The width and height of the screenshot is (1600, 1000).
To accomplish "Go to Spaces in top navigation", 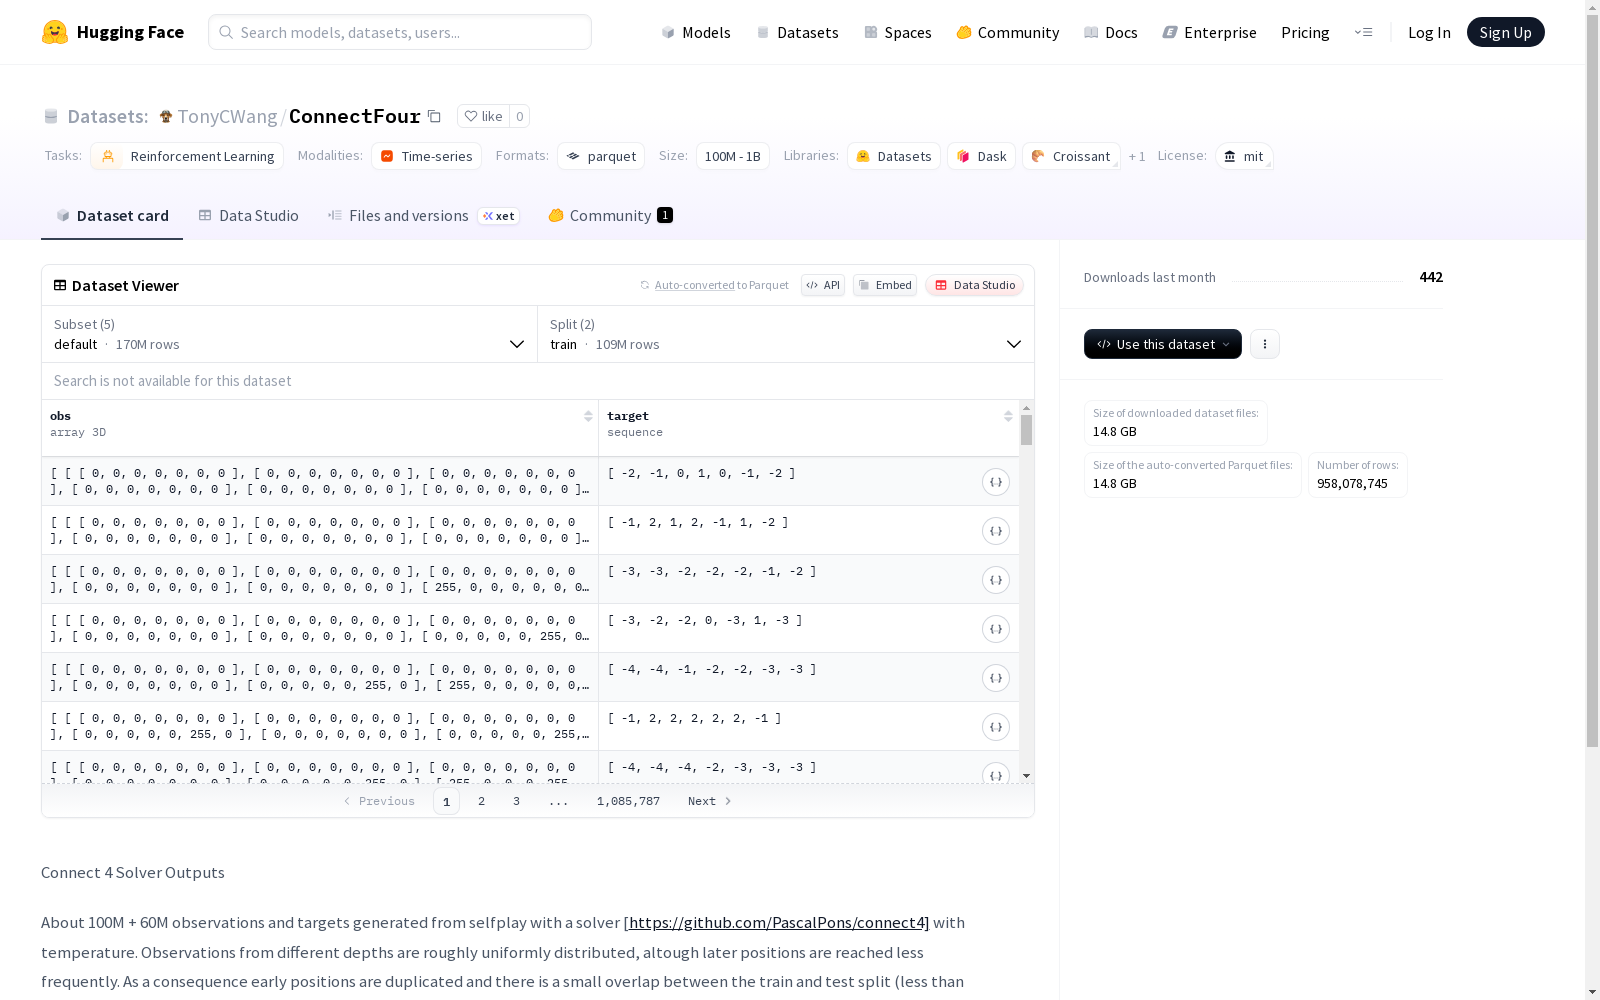I will (x=897, y=32).
